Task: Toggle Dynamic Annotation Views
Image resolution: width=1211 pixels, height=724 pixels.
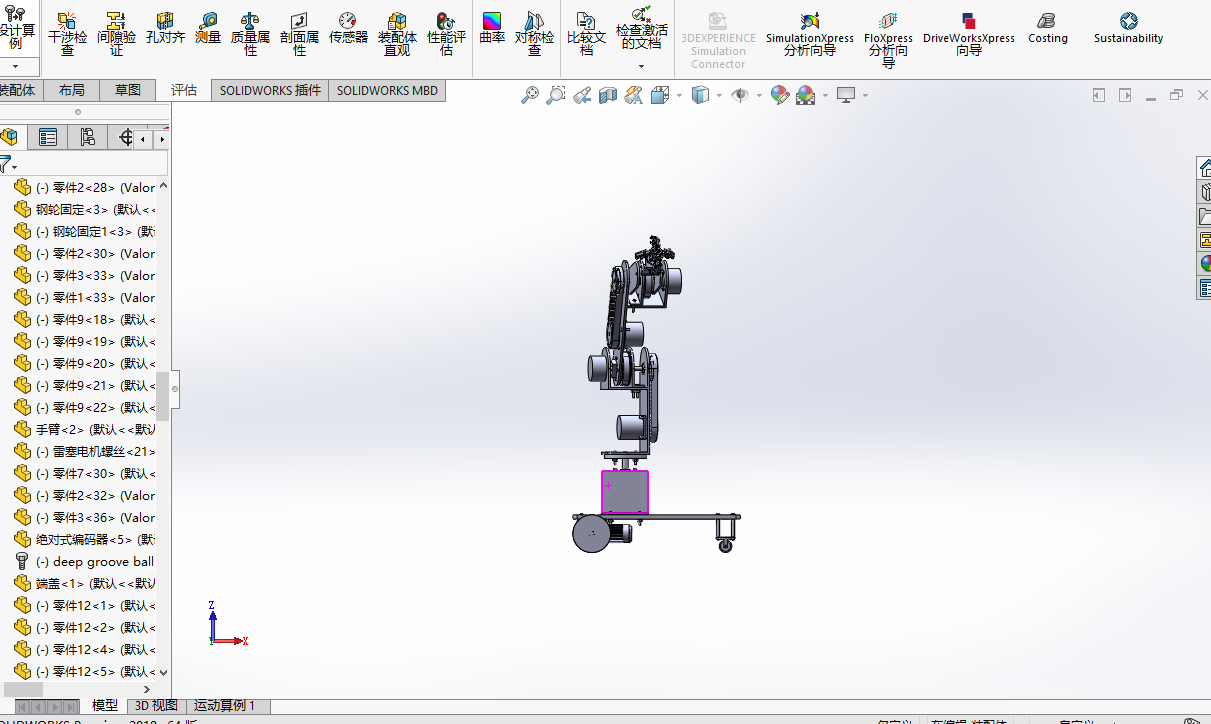Action: click(x=633, y=95)
